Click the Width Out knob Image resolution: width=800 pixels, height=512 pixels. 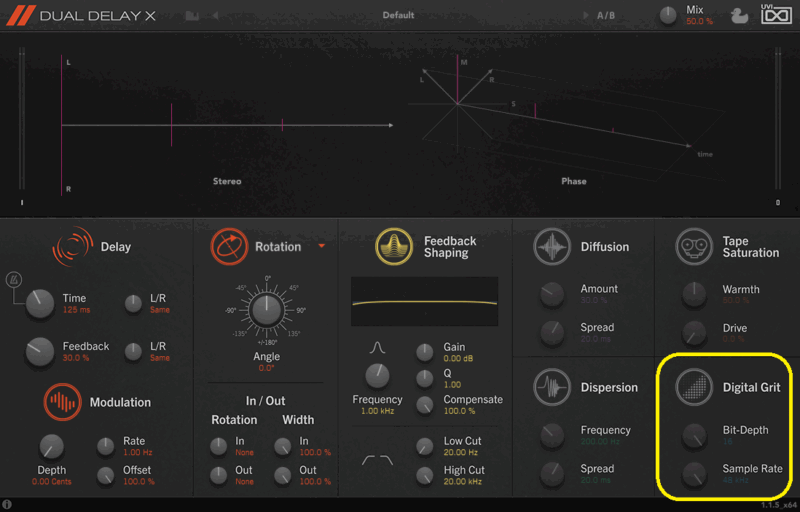[x=282, y=475]
